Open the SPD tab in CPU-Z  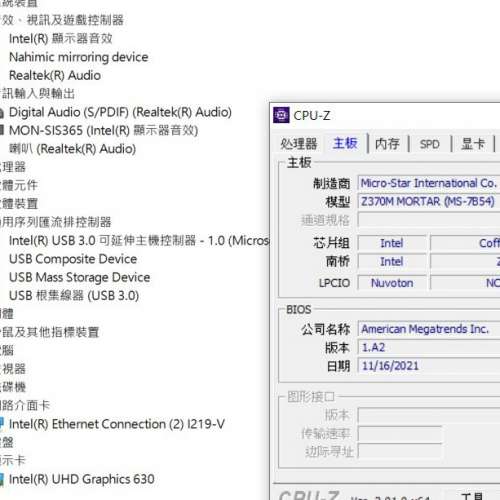pos(430,144)
